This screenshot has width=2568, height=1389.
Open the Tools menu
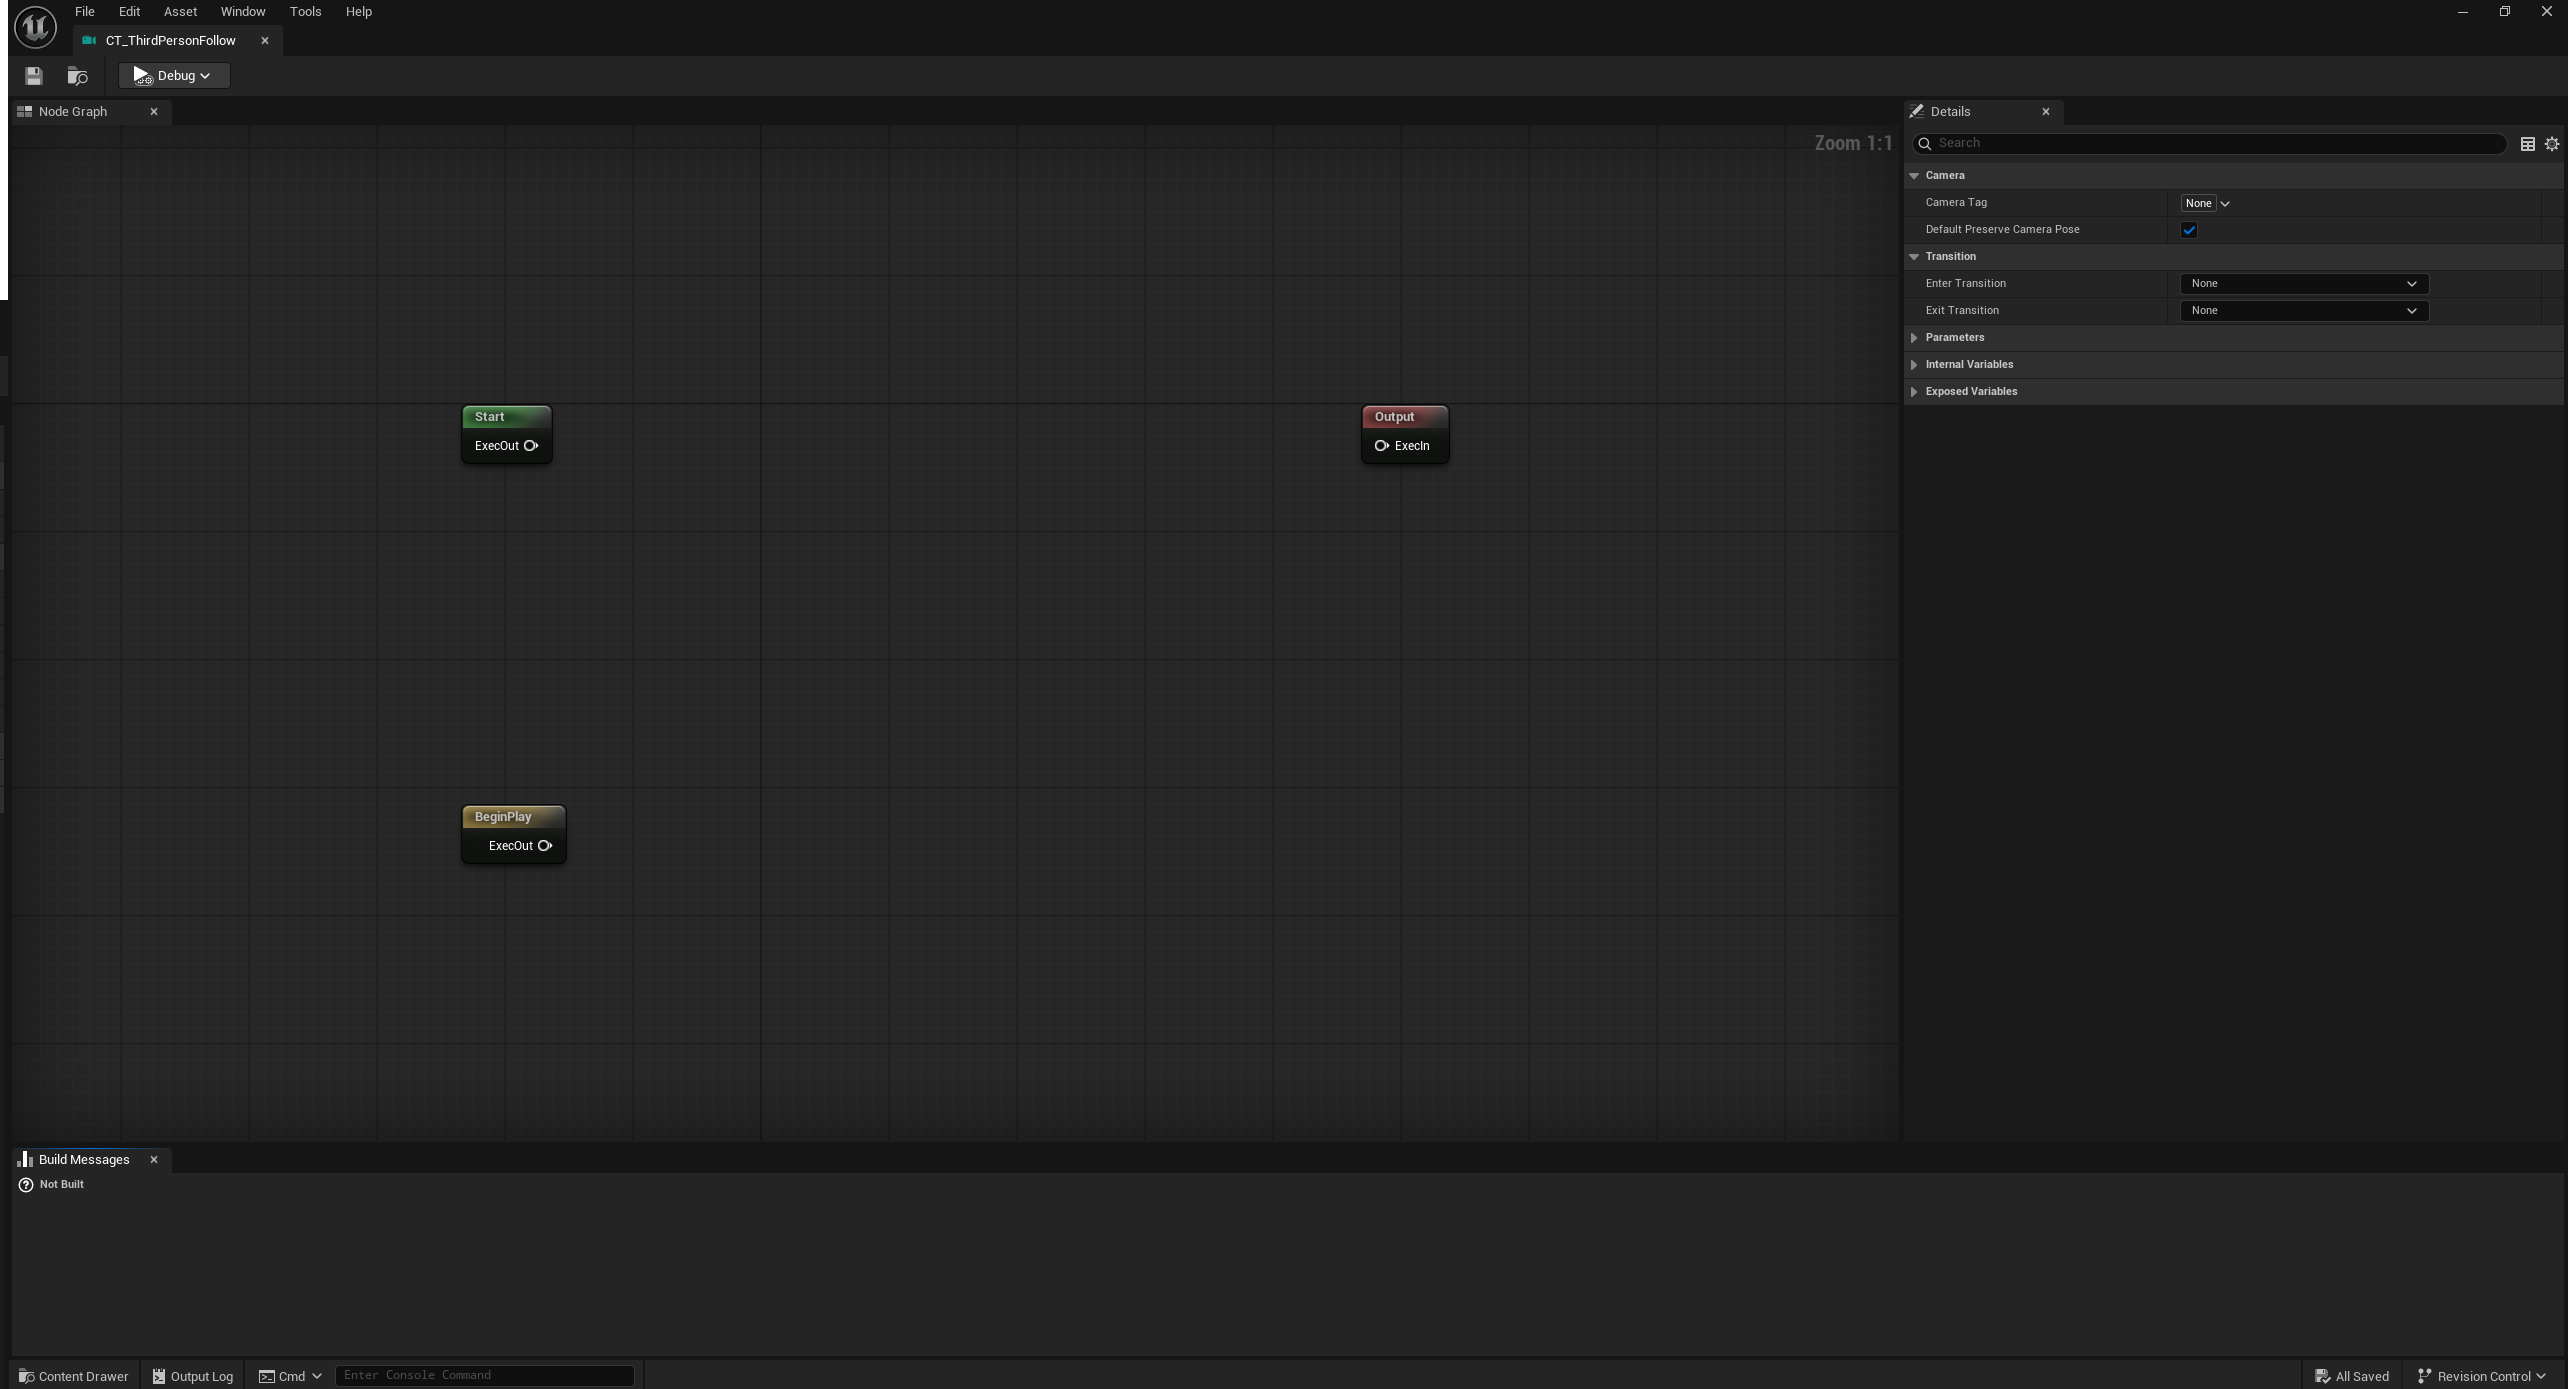point(305,12)
